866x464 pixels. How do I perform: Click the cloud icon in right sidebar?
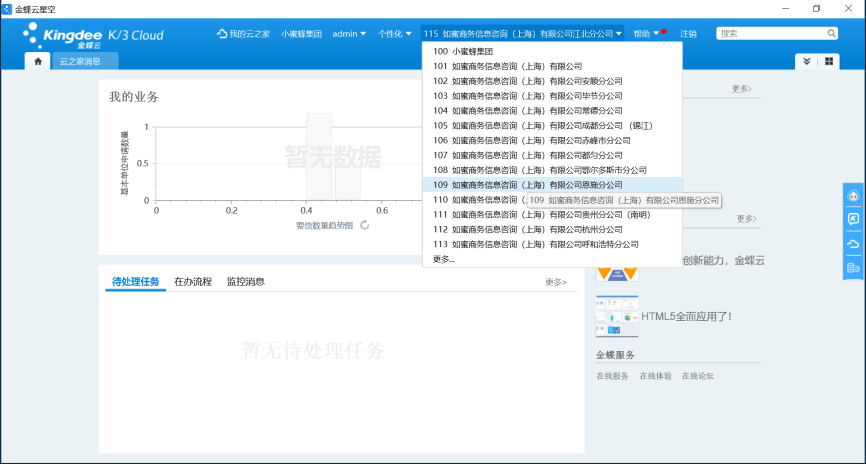(853, 243)
